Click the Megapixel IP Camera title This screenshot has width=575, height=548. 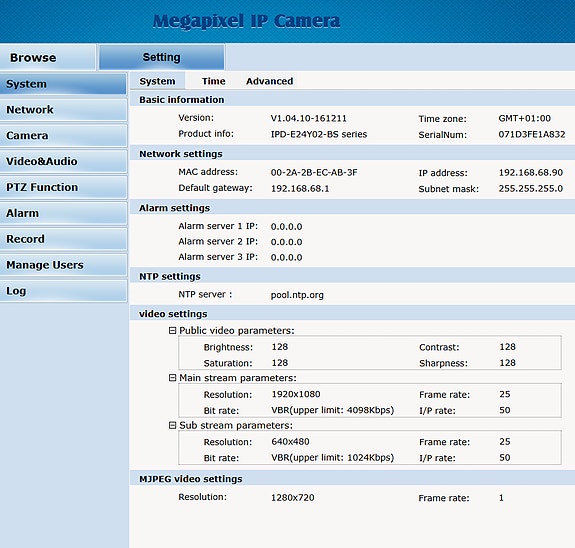click(246, 21)
